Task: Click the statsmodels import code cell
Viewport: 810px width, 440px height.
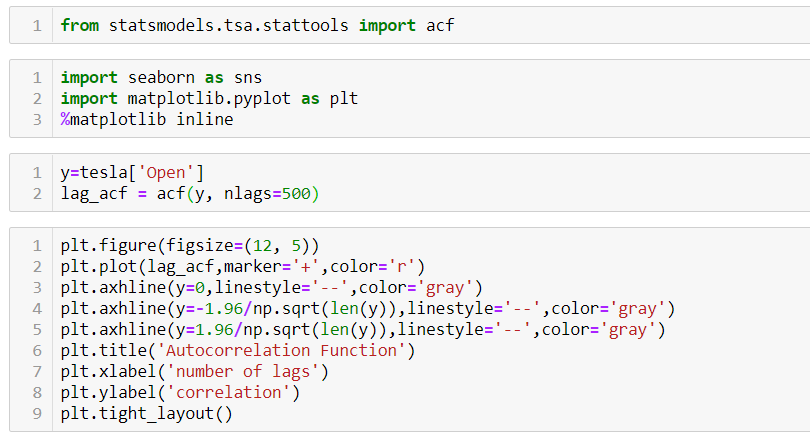Action: coord(410,25)
